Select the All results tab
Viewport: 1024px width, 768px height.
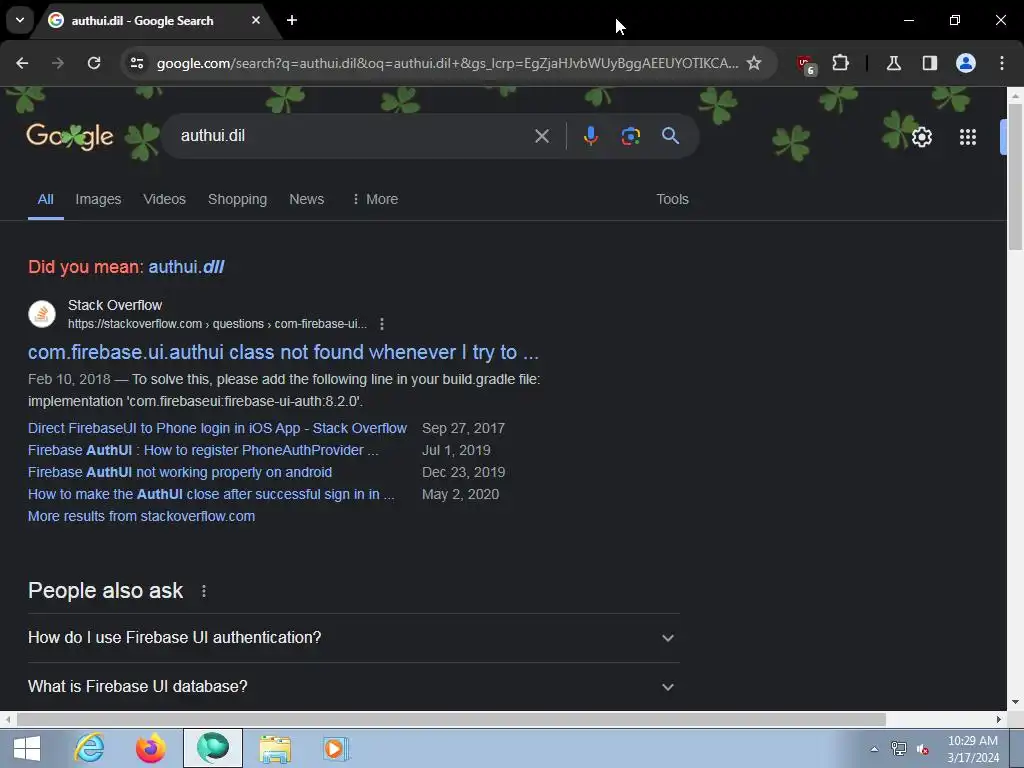coord(45,199)
